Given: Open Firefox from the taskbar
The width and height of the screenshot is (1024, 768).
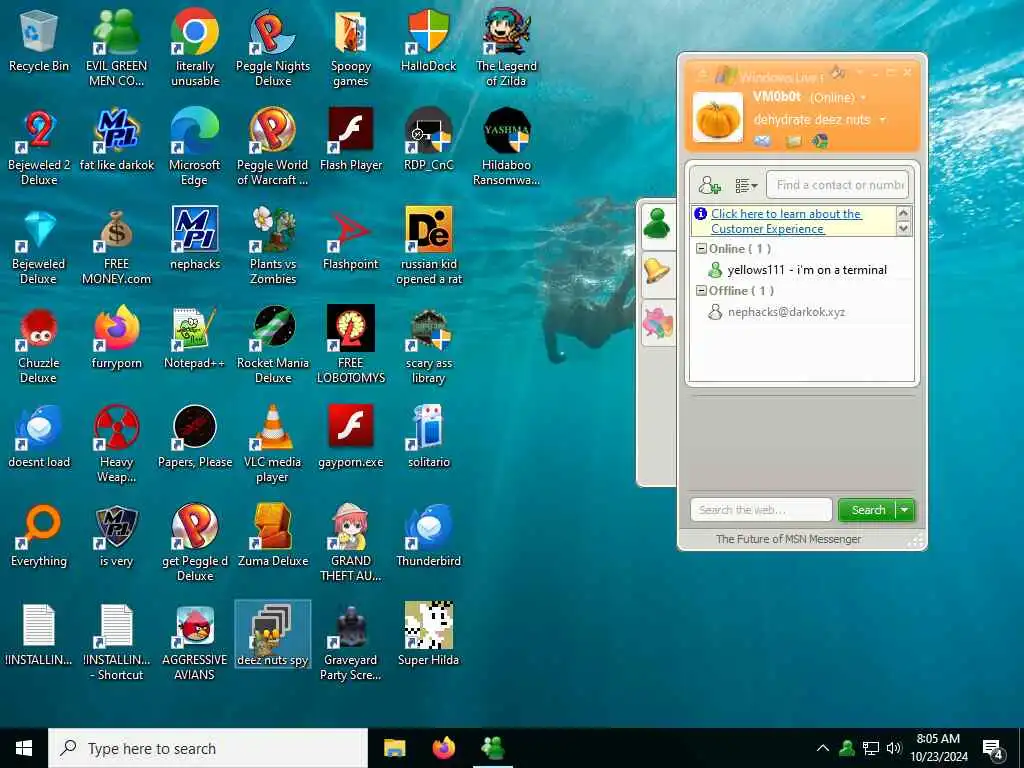Looking at the screenshot, I should (x=444, y=748).
